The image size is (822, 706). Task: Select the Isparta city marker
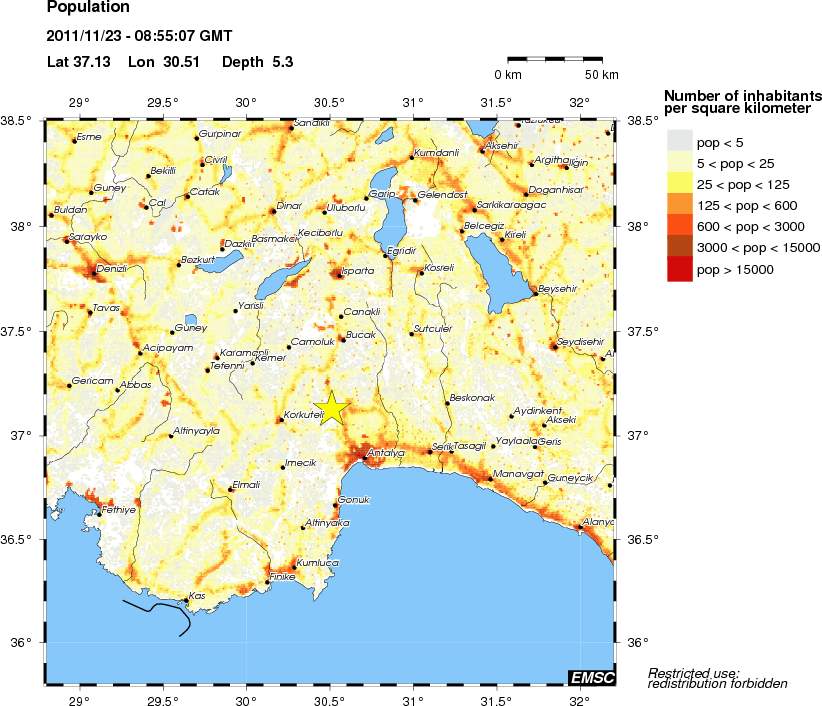click(x=337, y=272)
